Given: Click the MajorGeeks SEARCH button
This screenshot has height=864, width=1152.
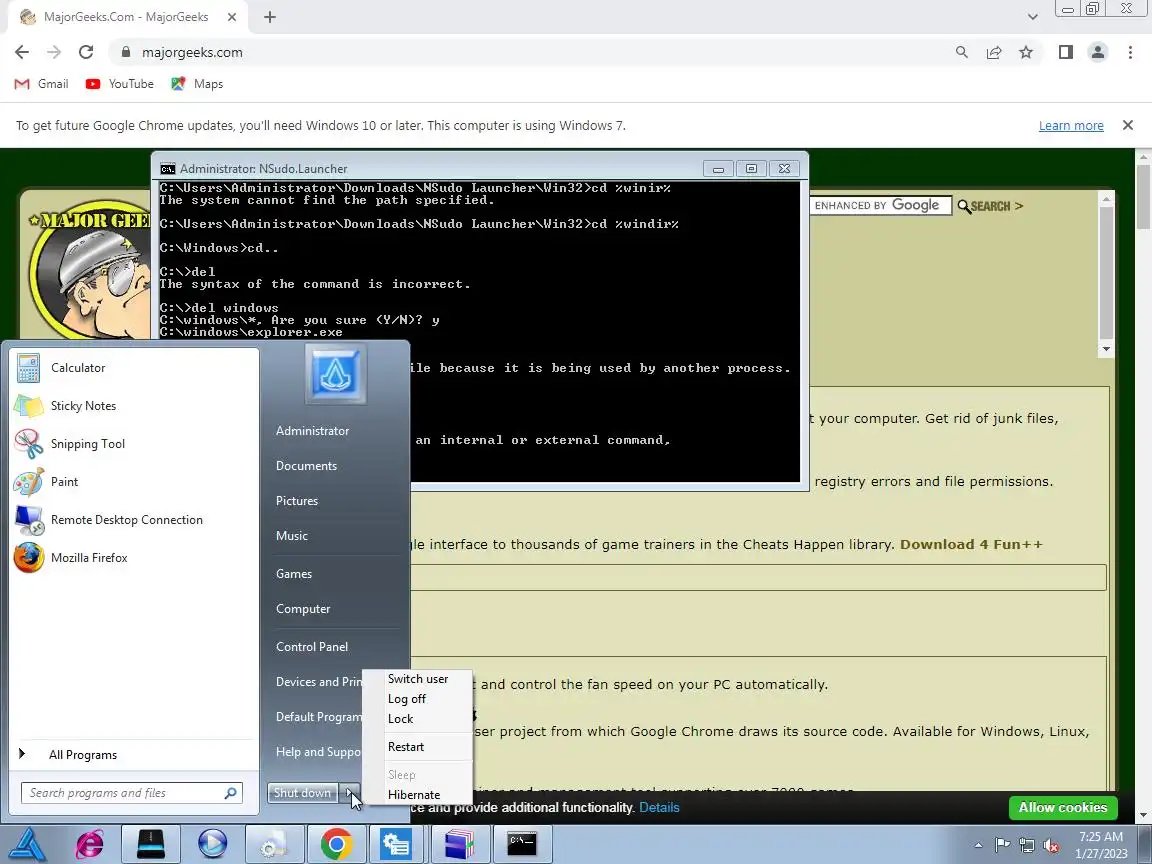Looking at the screenshot, I should point(990,206).
